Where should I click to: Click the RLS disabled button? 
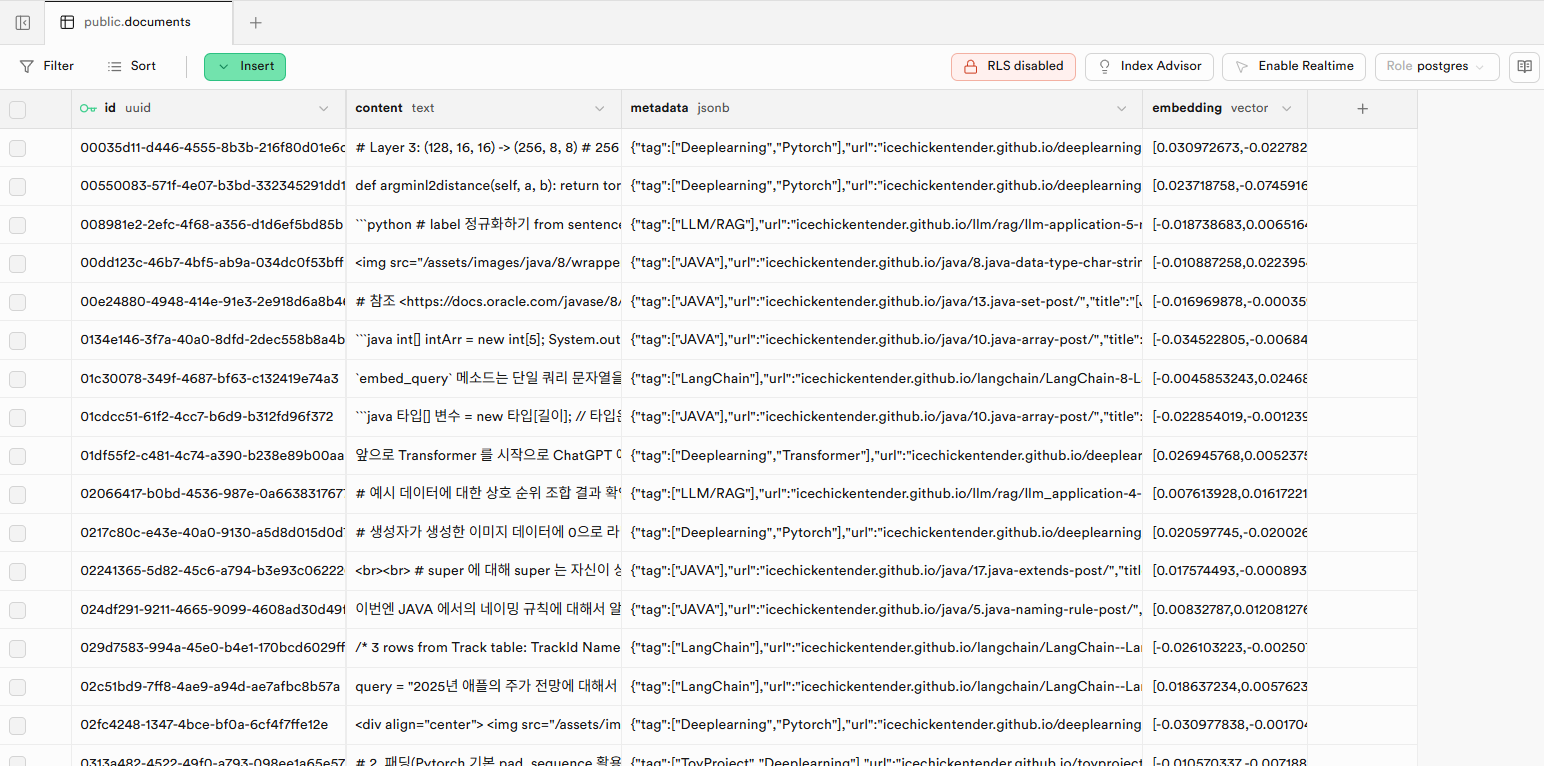[1013, 67]
